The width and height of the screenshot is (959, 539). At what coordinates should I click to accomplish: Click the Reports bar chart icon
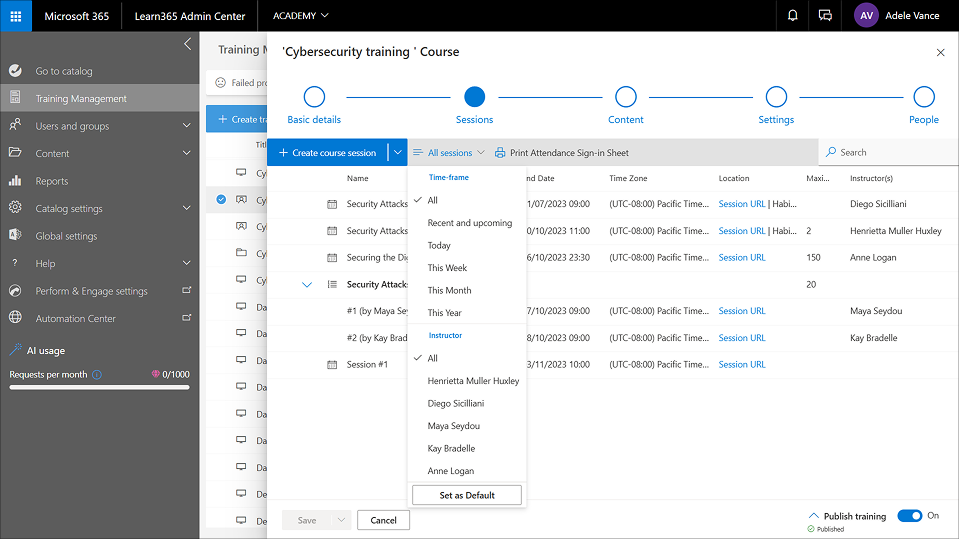(x=15, y=180)
